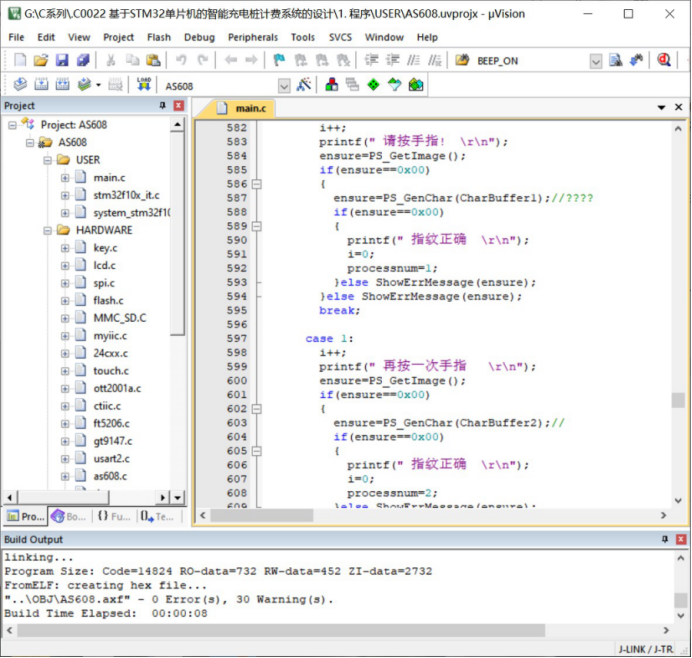Viewport: 692px width, 658px height.
Task: Start debug session with magnifier d icon
Action: (x=664, y=60)
